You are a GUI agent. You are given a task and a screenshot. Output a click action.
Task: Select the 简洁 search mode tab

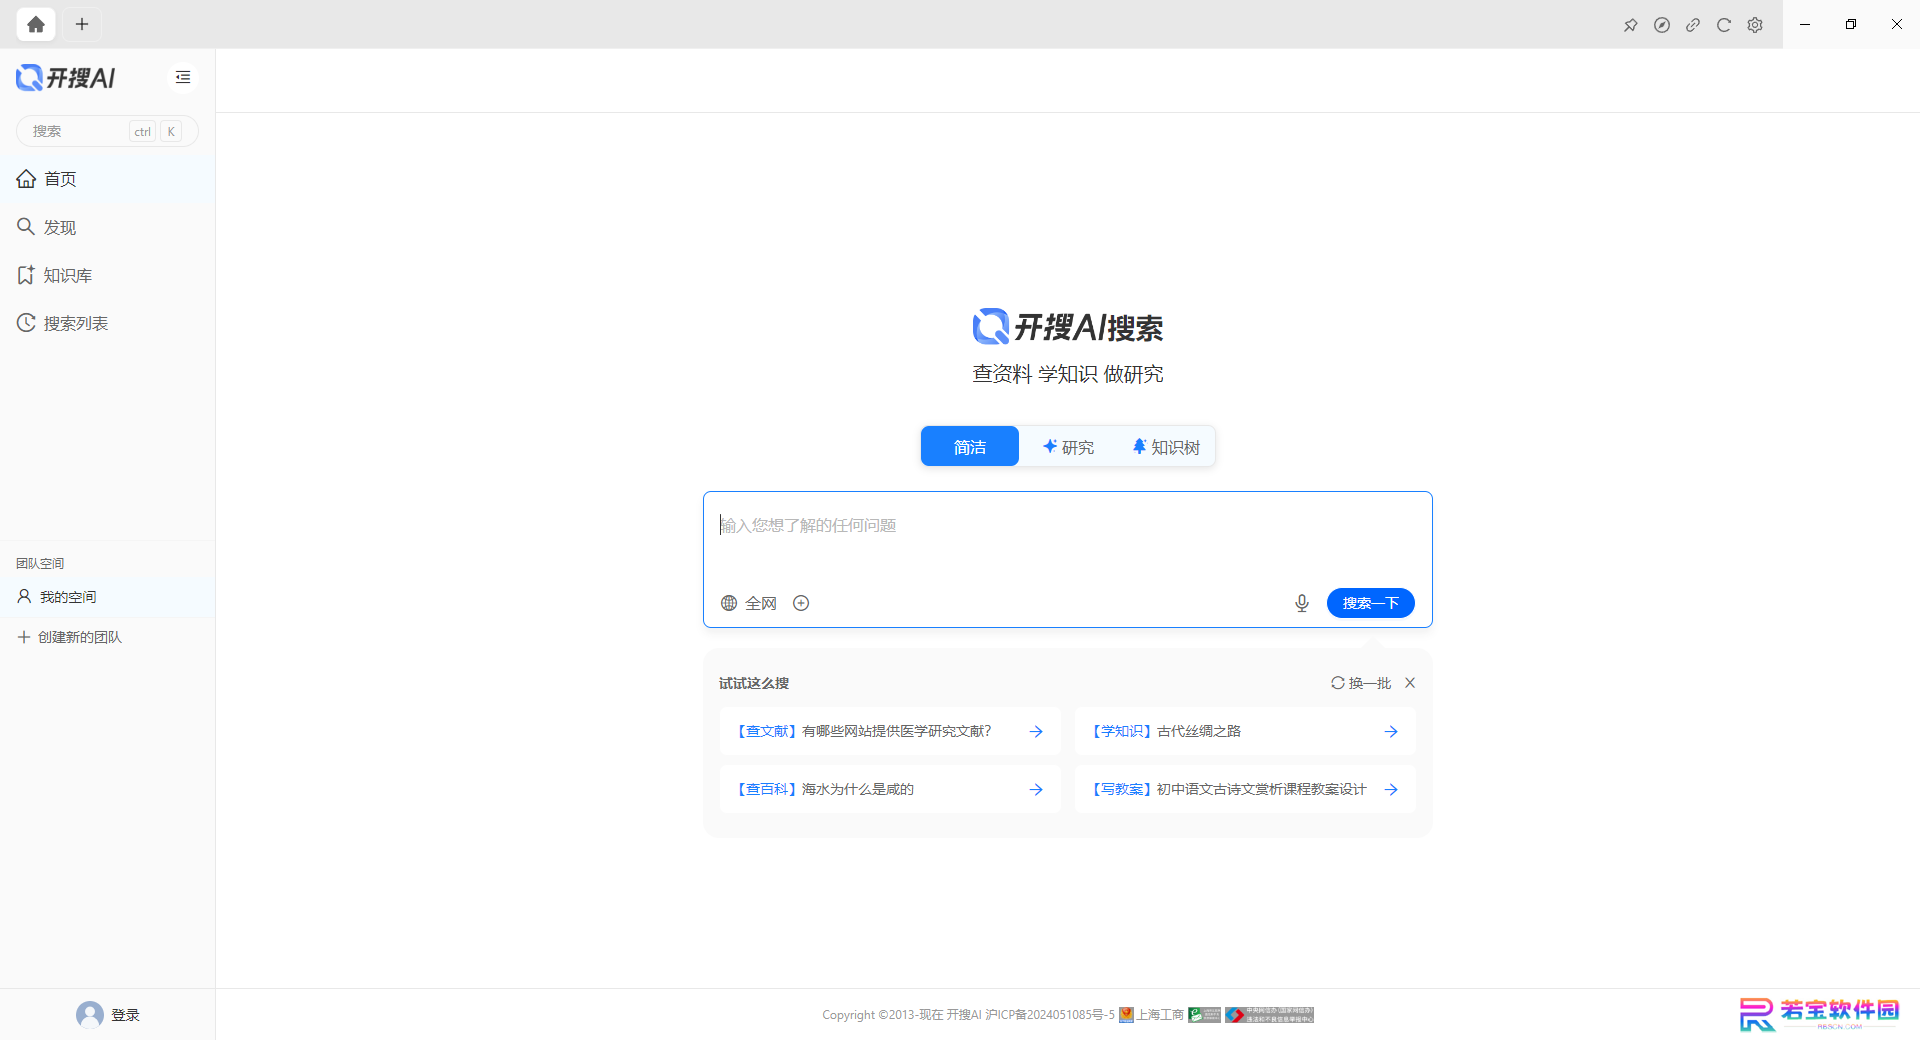(970, 447)
